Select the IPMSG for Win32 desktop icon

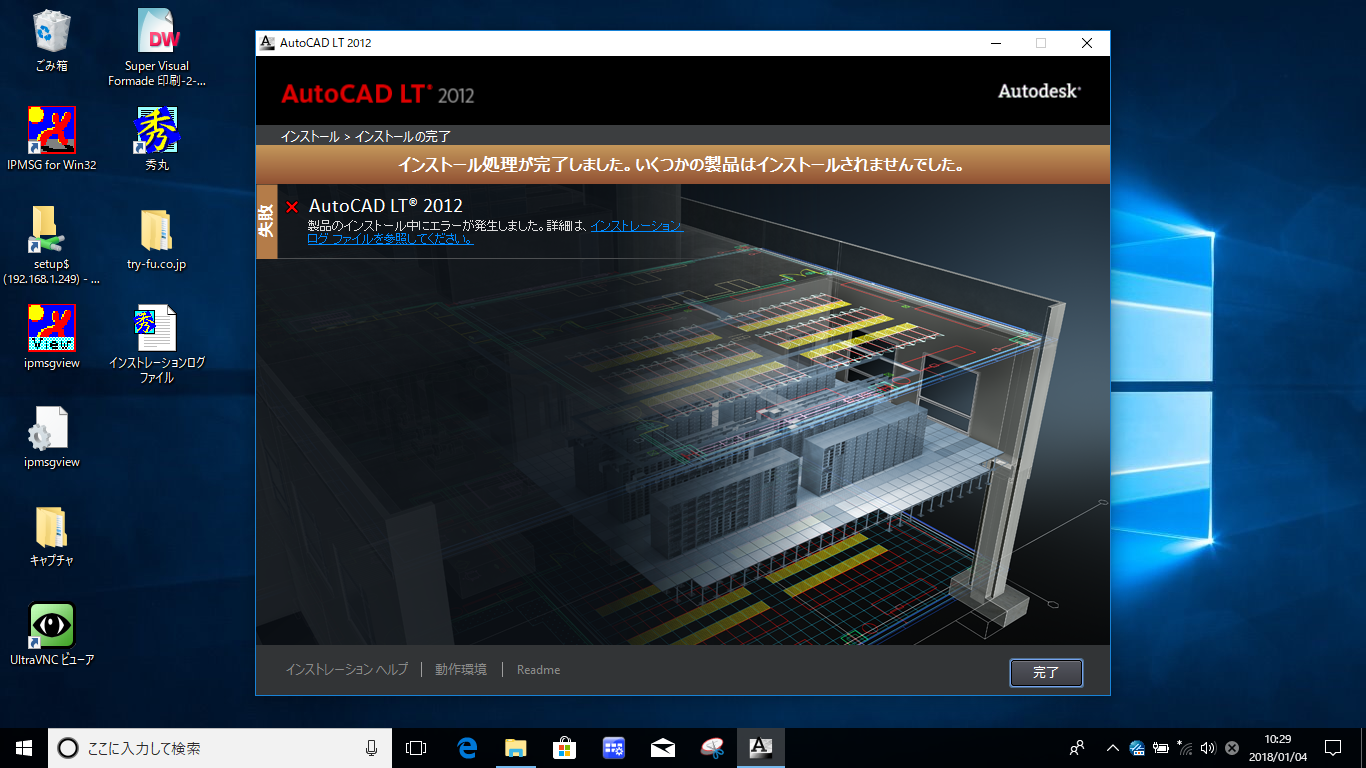(x=51, y=139)
